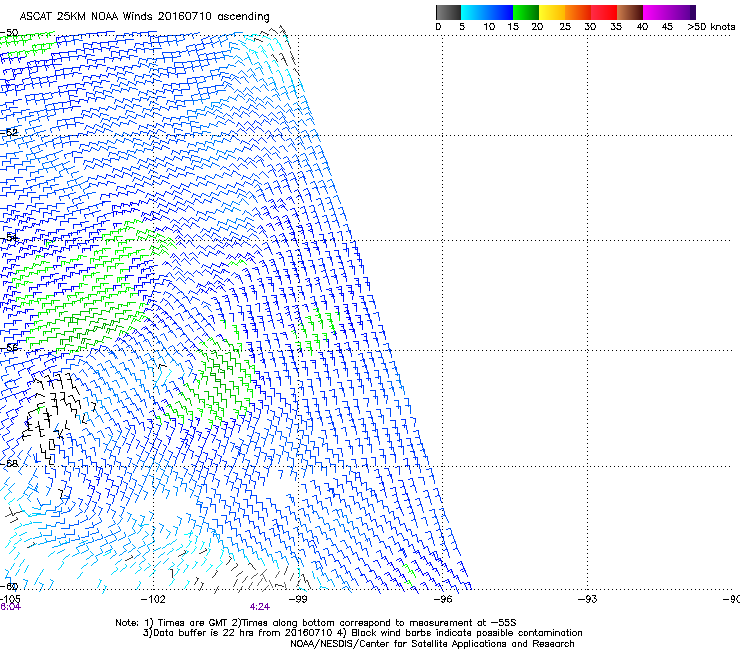Click the ASCAT 25KM NOAA Winds title text
The width and height of the screenshot is (740, 650).
144,17
